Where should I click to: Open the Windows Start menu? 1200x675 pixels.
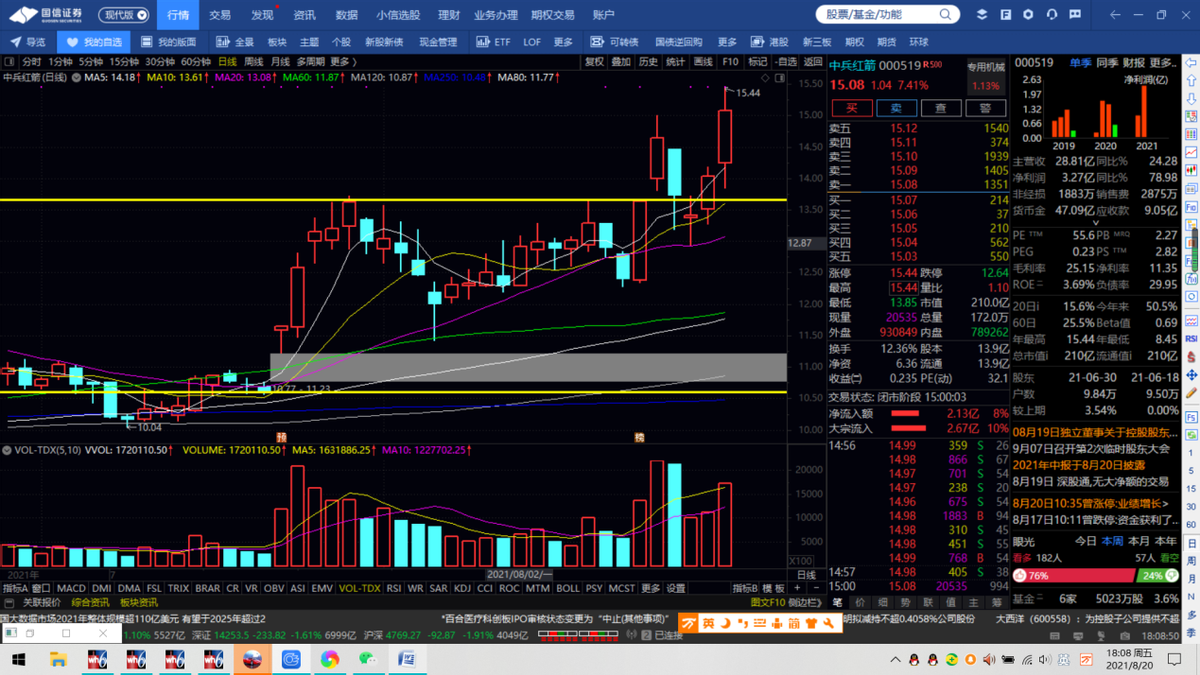tap(19, 660)
